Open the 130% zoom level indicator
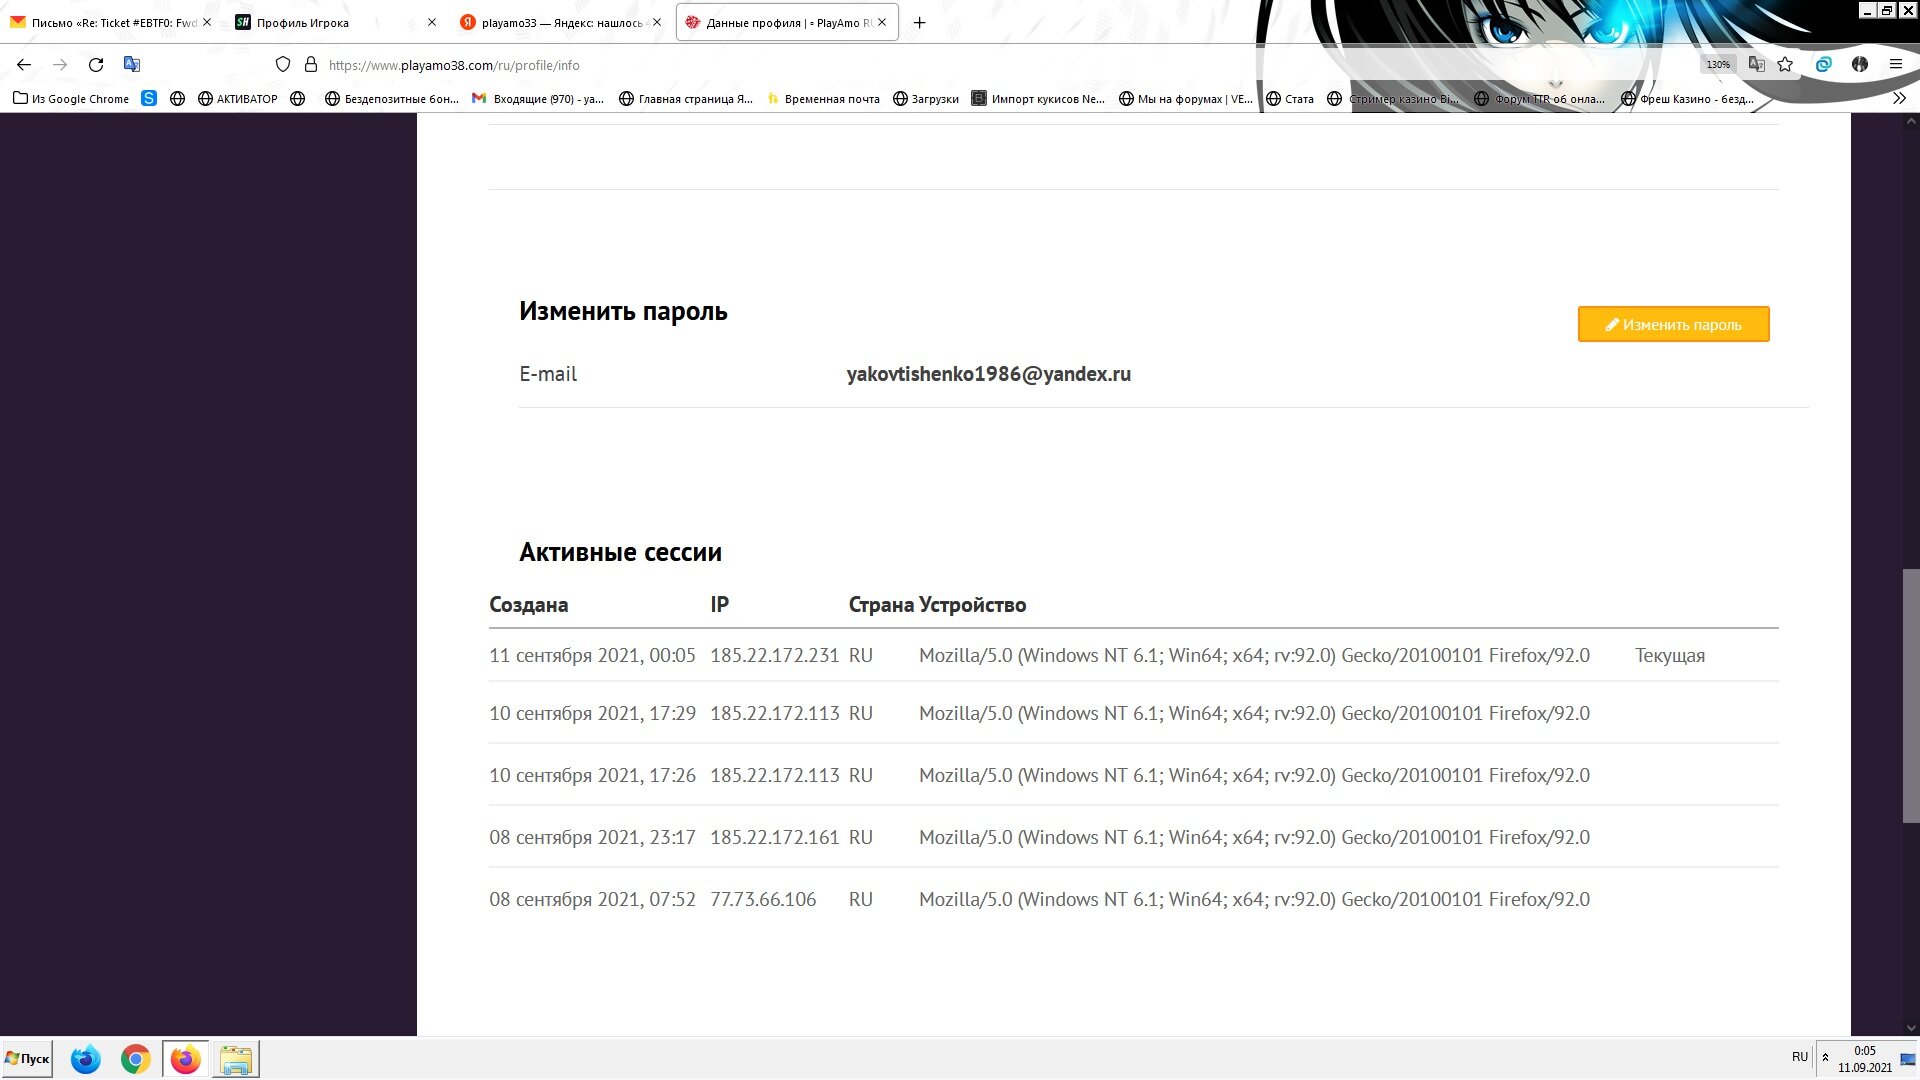Viewport: 1920px width, 1080px height. 1718,65
